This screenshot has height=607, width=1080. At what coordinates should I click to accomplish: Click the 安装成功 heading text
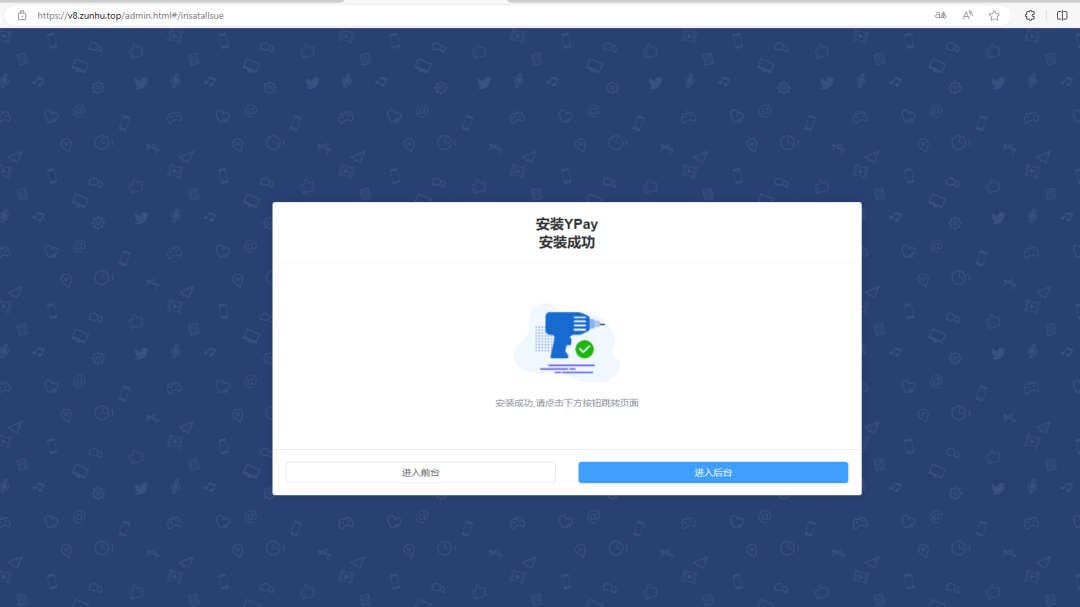coord(567,243)
